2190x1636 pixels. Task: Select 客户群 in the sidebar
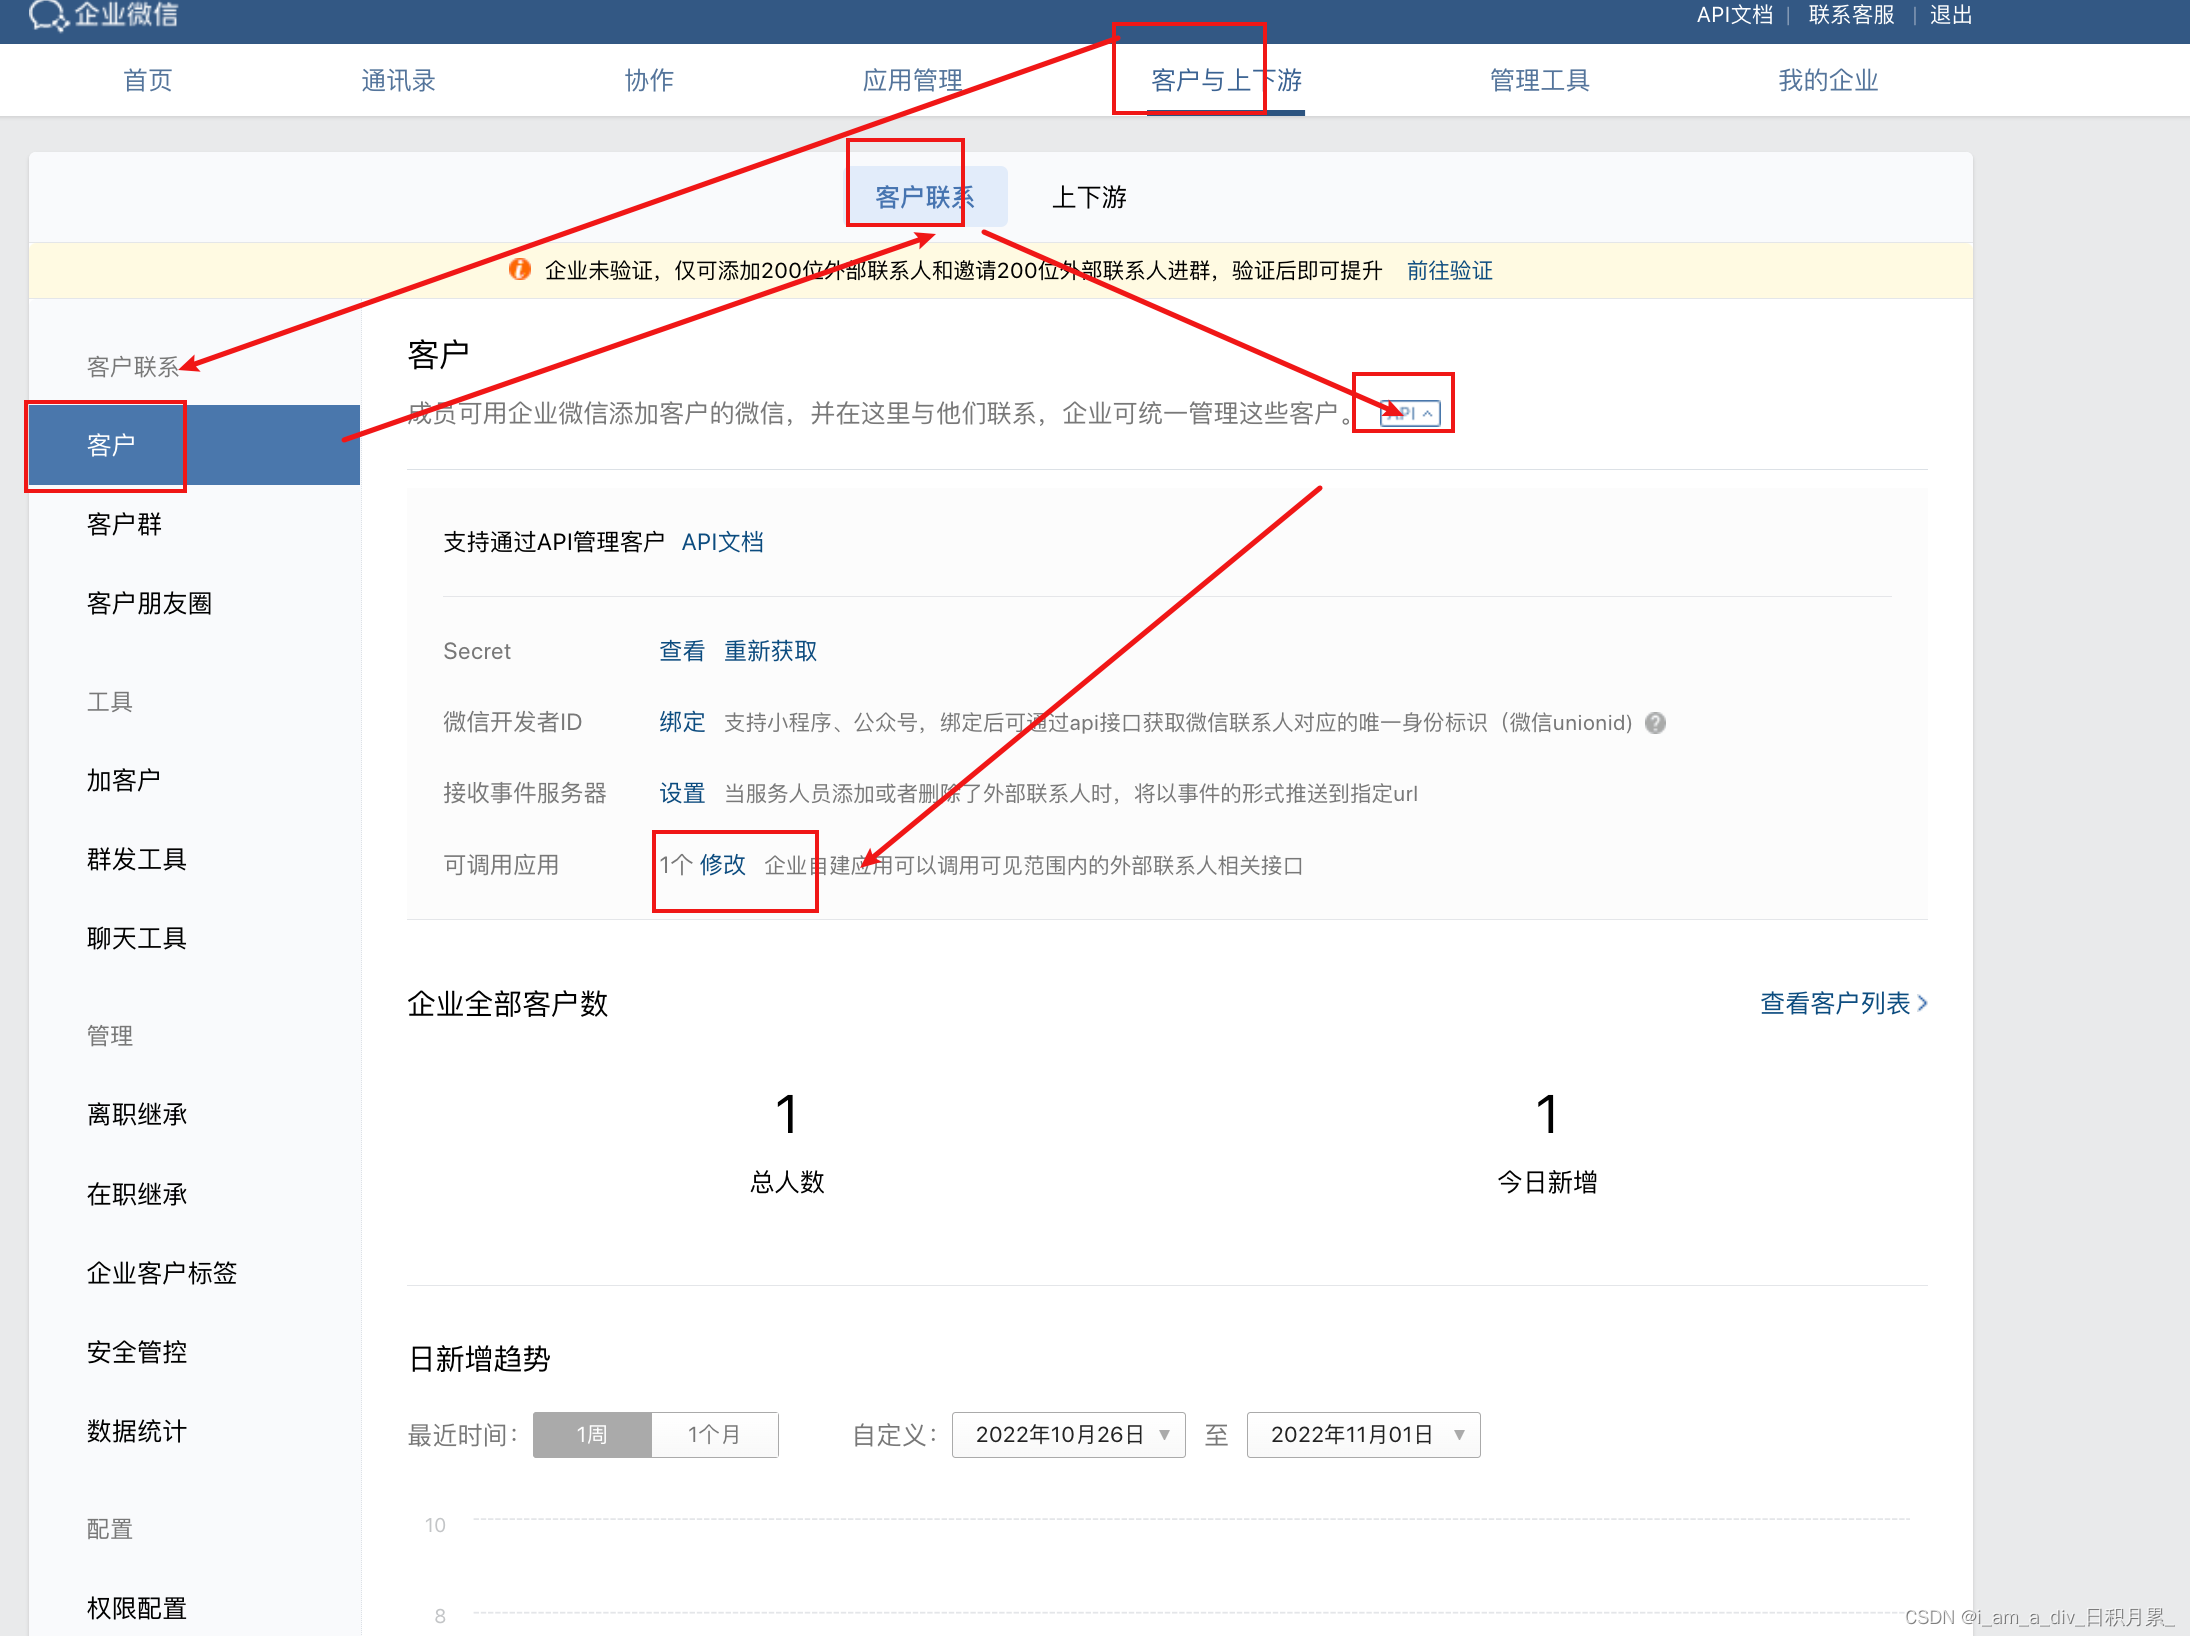click(x=124, y=524)
